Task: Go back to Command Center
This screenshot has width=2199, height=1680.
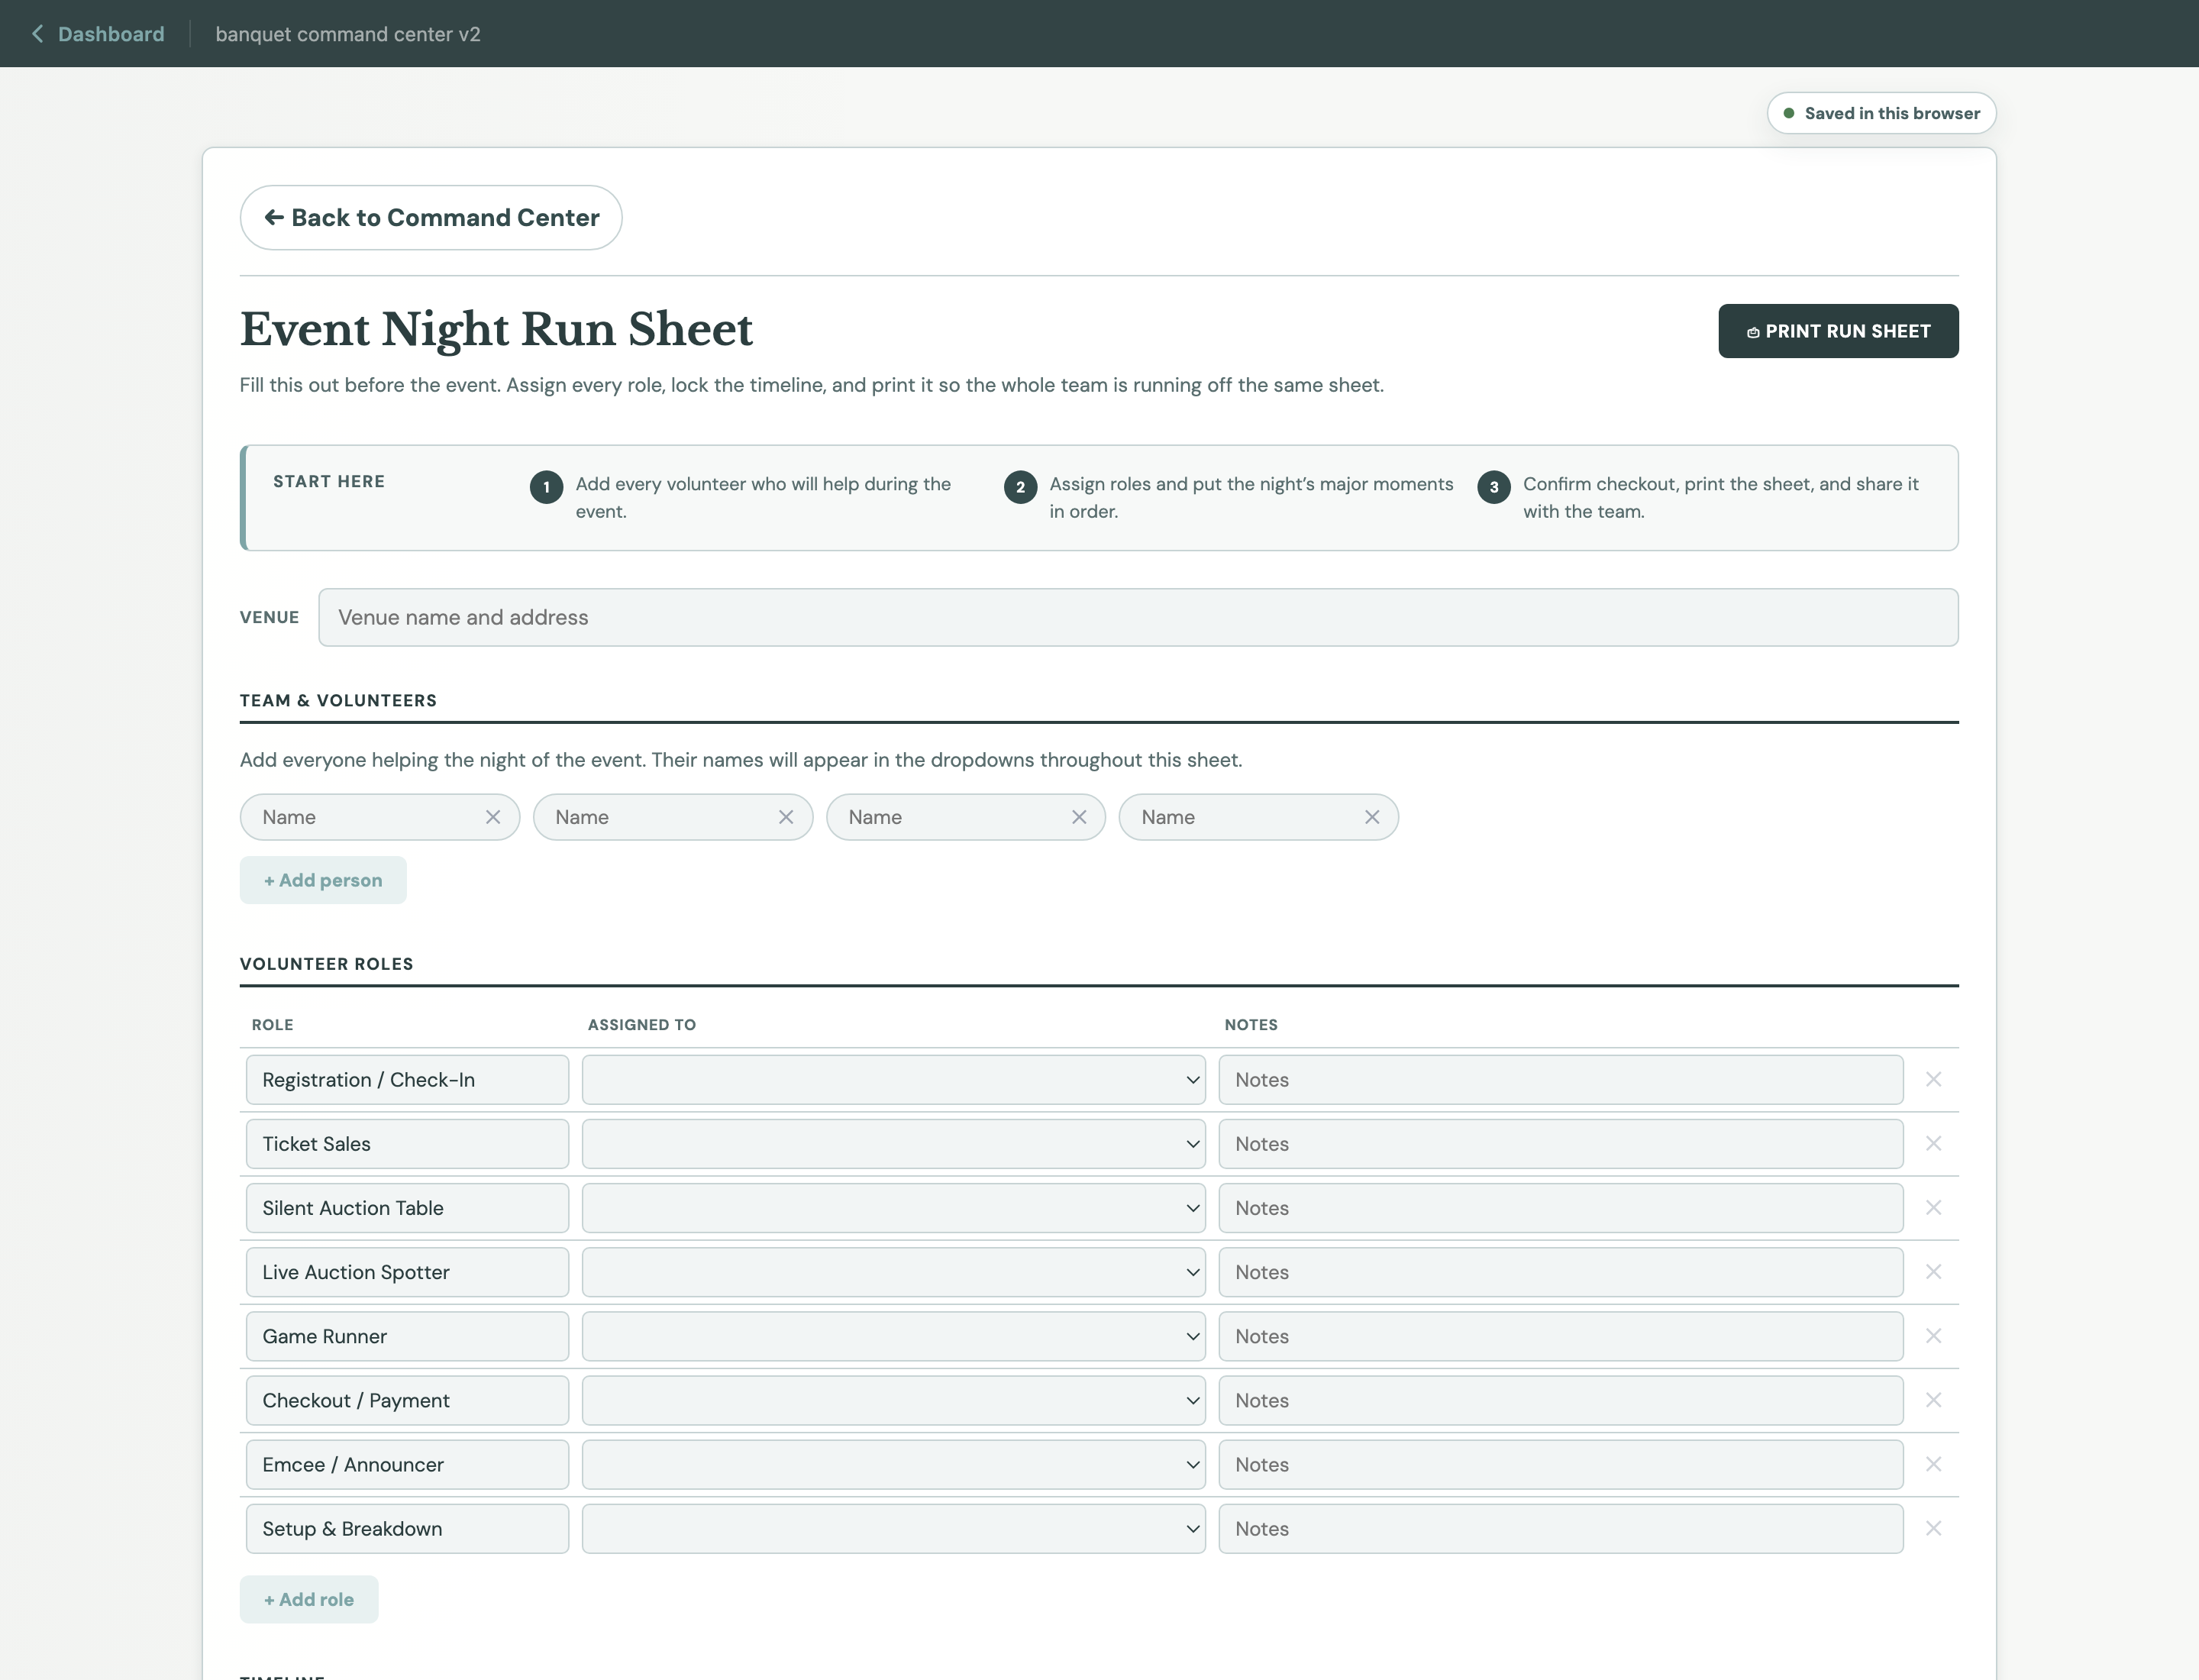Action: click(431, 218)
